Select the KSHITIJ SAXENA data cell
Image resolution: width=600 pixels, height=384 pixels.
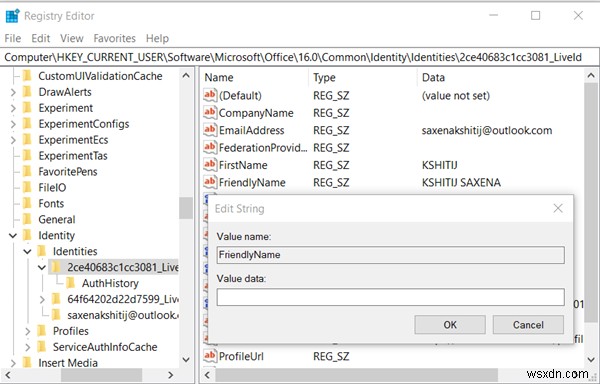coord(461,182)
